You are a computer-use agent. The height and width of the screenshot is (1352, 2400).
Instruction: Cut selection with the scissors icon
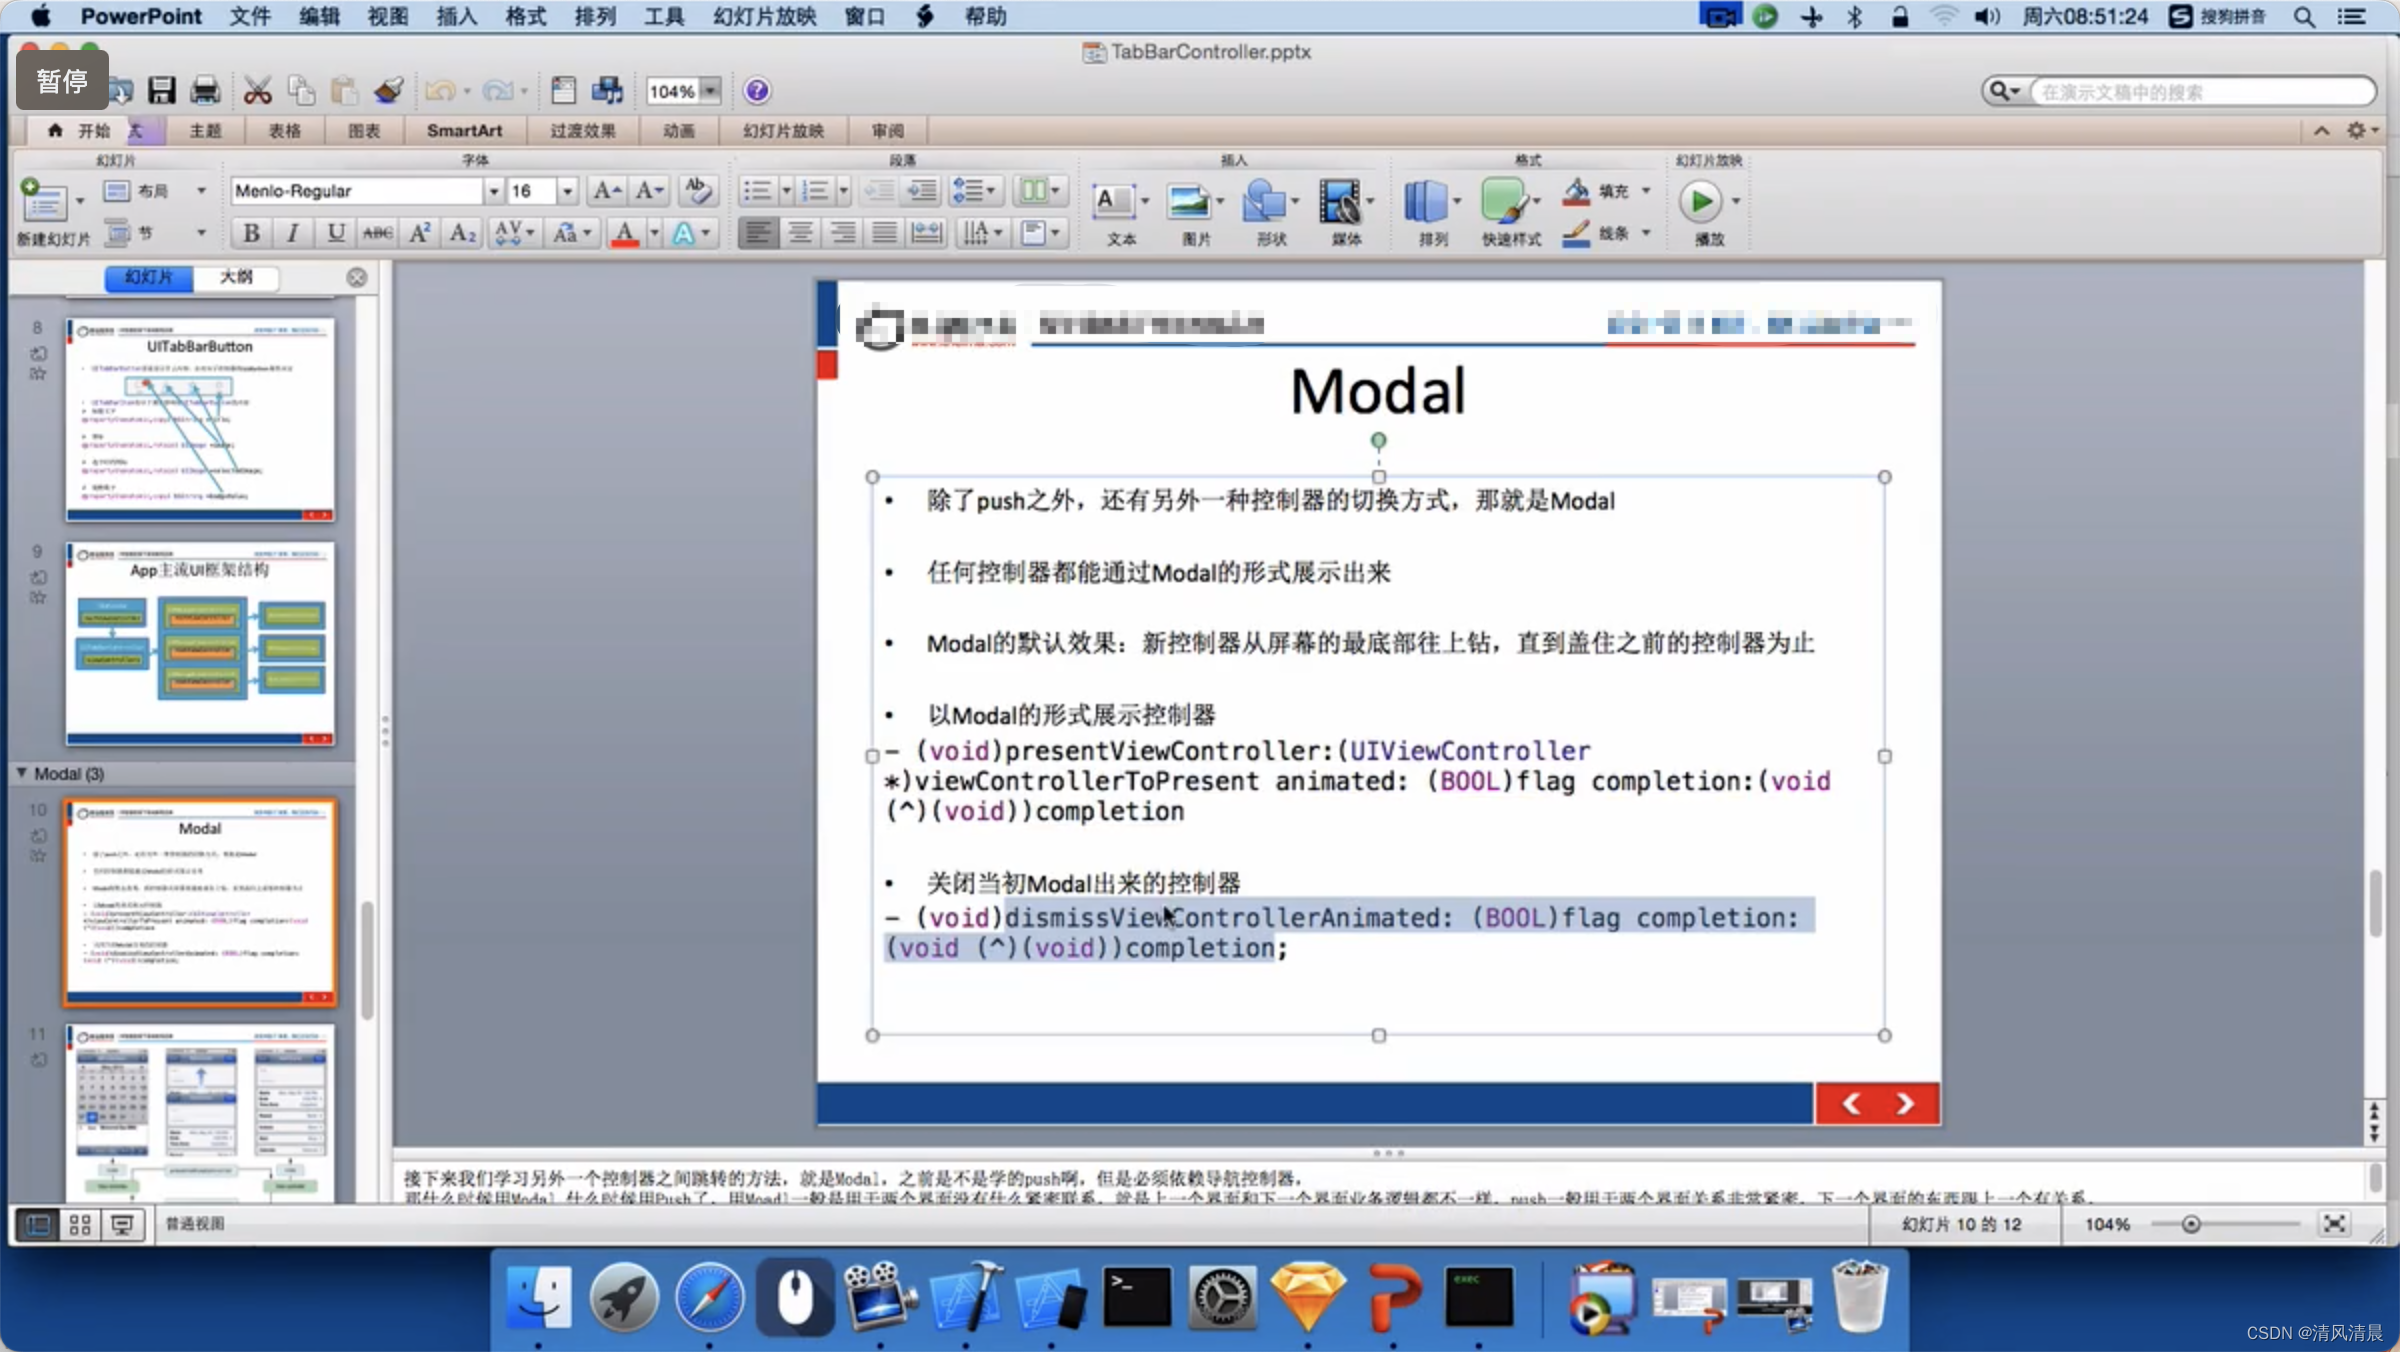[258, 91]
